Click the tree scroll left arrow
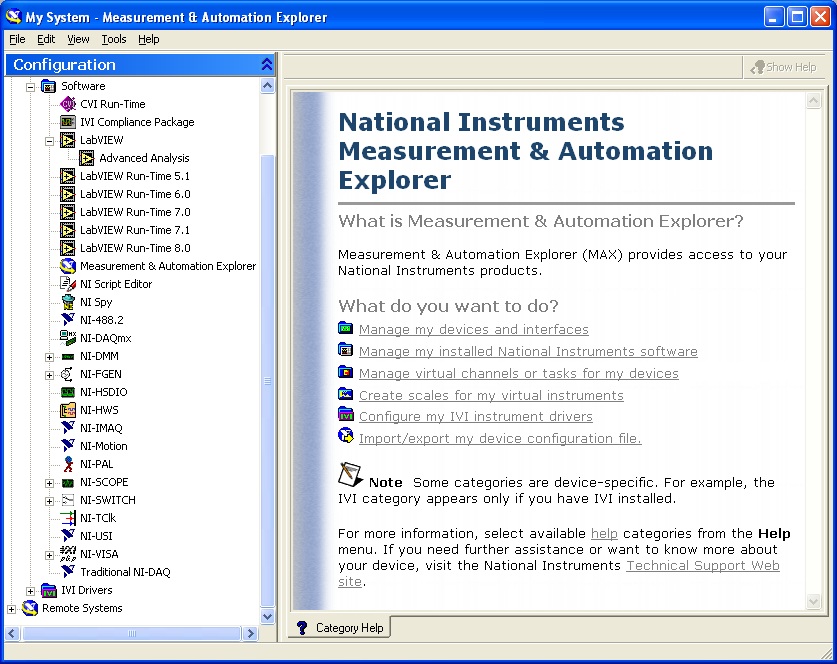 pyautogui.click(x=13, y=634)
